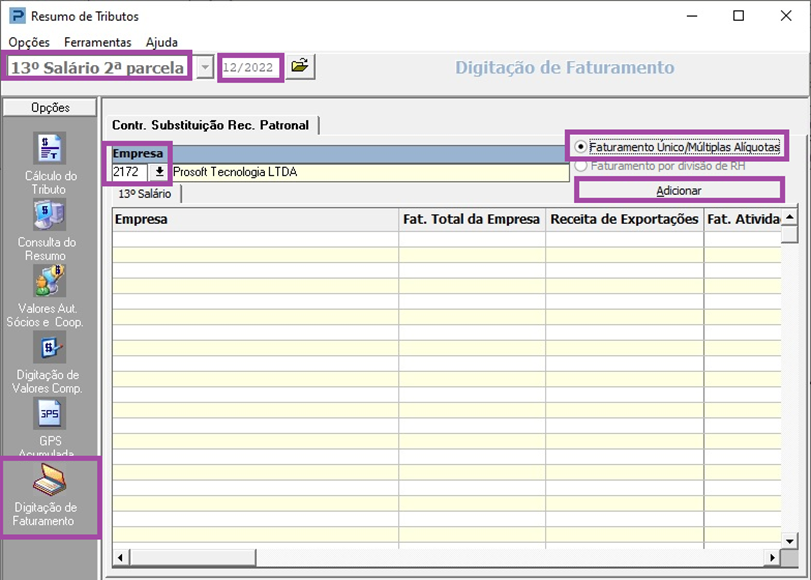Screen dimensions: 811x580
Task: Click the GPS Acumulada sidebar icon
Action: click(49, 414)
